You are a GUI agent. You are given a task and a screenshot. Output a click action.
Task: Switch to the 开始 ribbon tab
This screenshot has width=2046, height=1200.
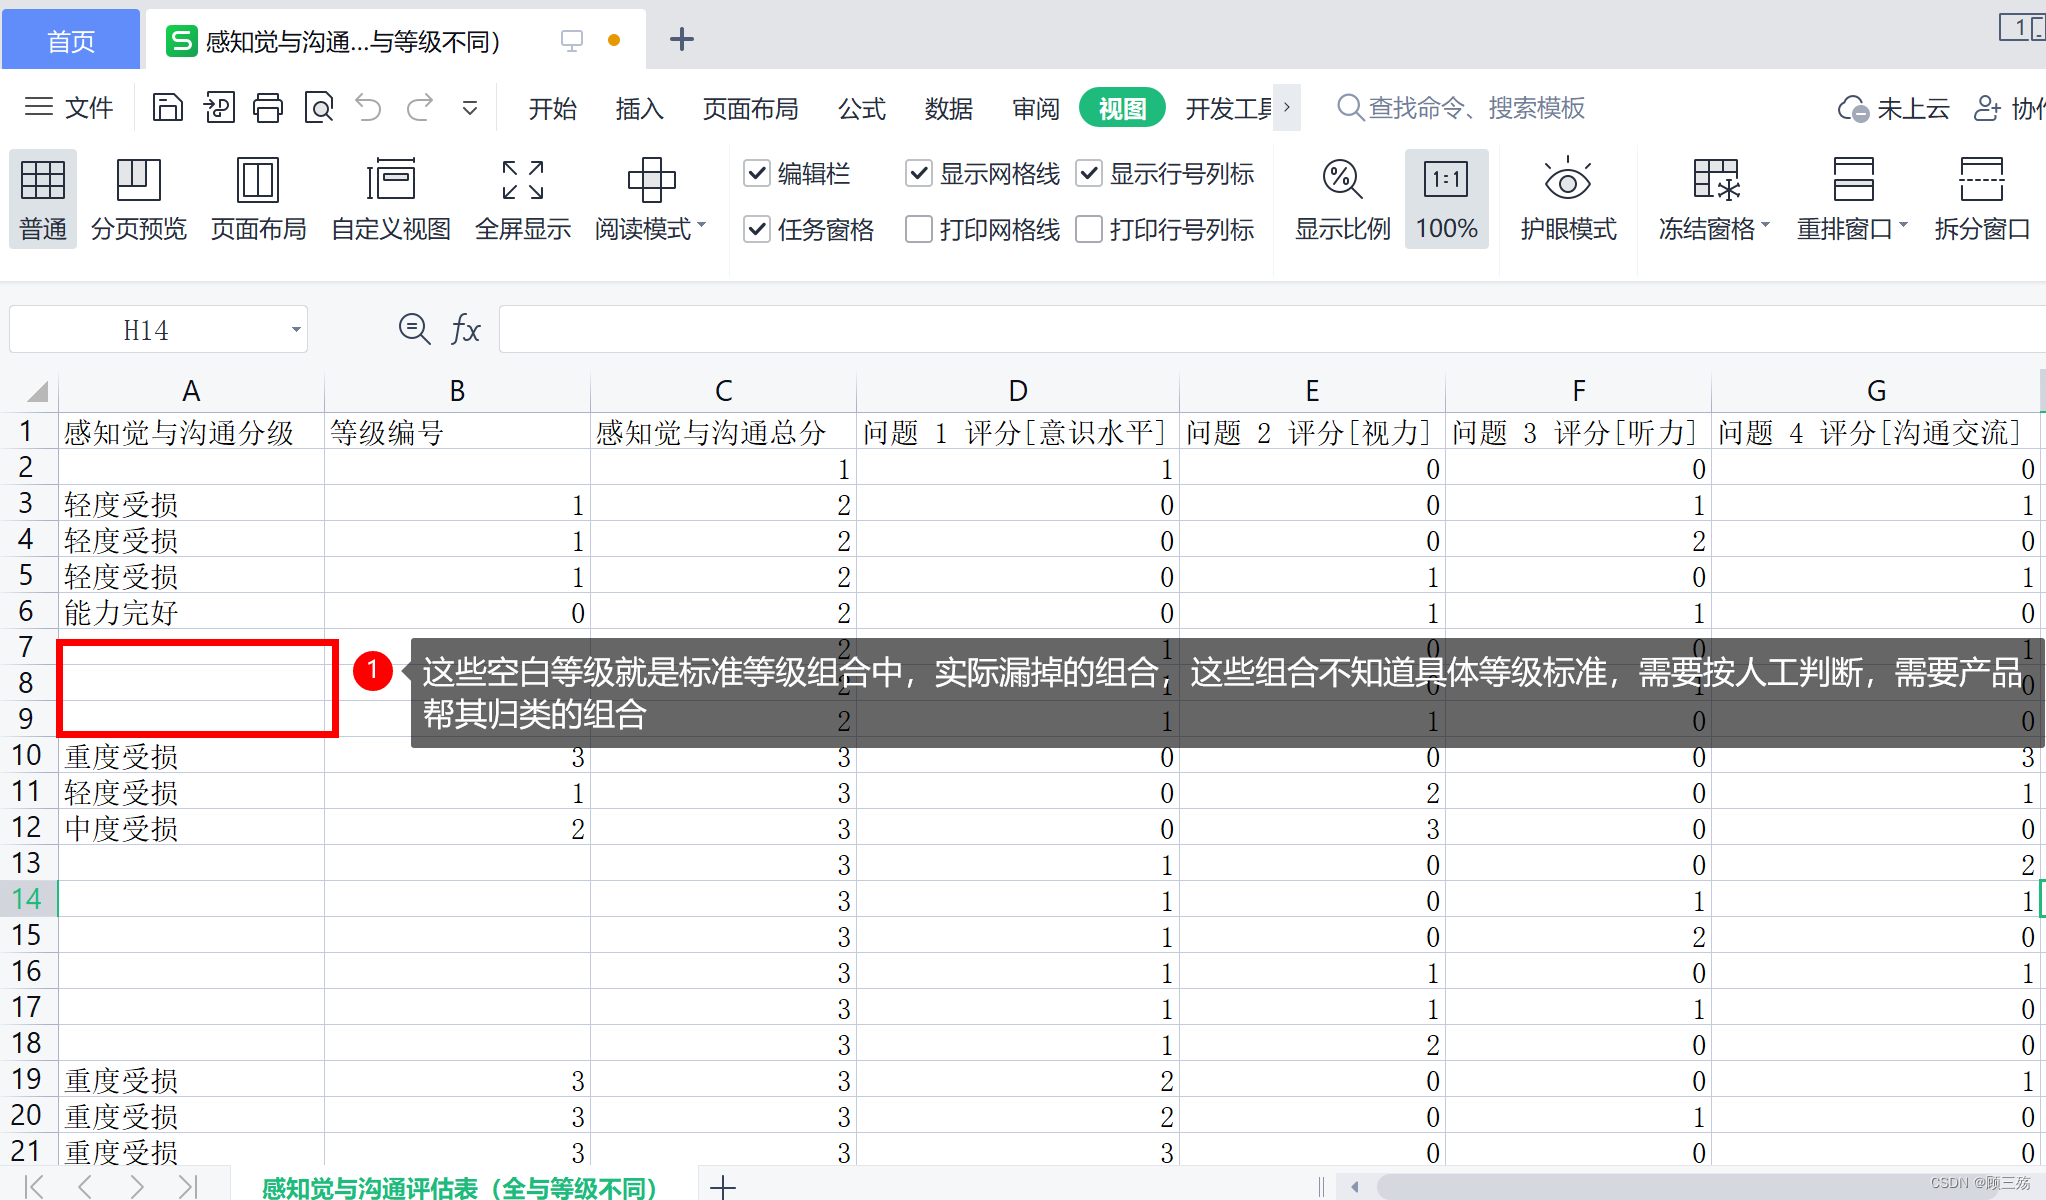[x=552, y=108]
